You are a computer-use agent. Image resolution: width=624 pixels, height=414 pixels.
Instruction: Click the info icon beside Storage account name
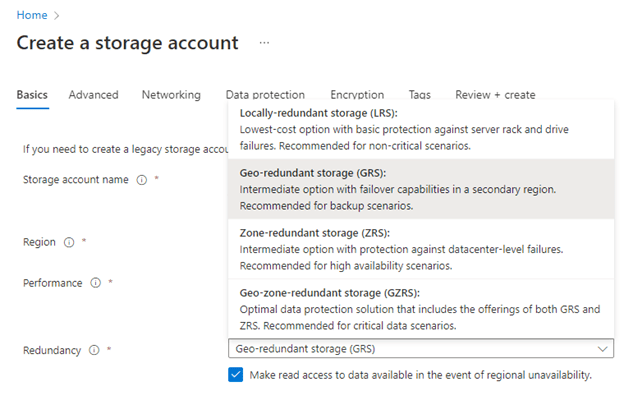[142, 180]
